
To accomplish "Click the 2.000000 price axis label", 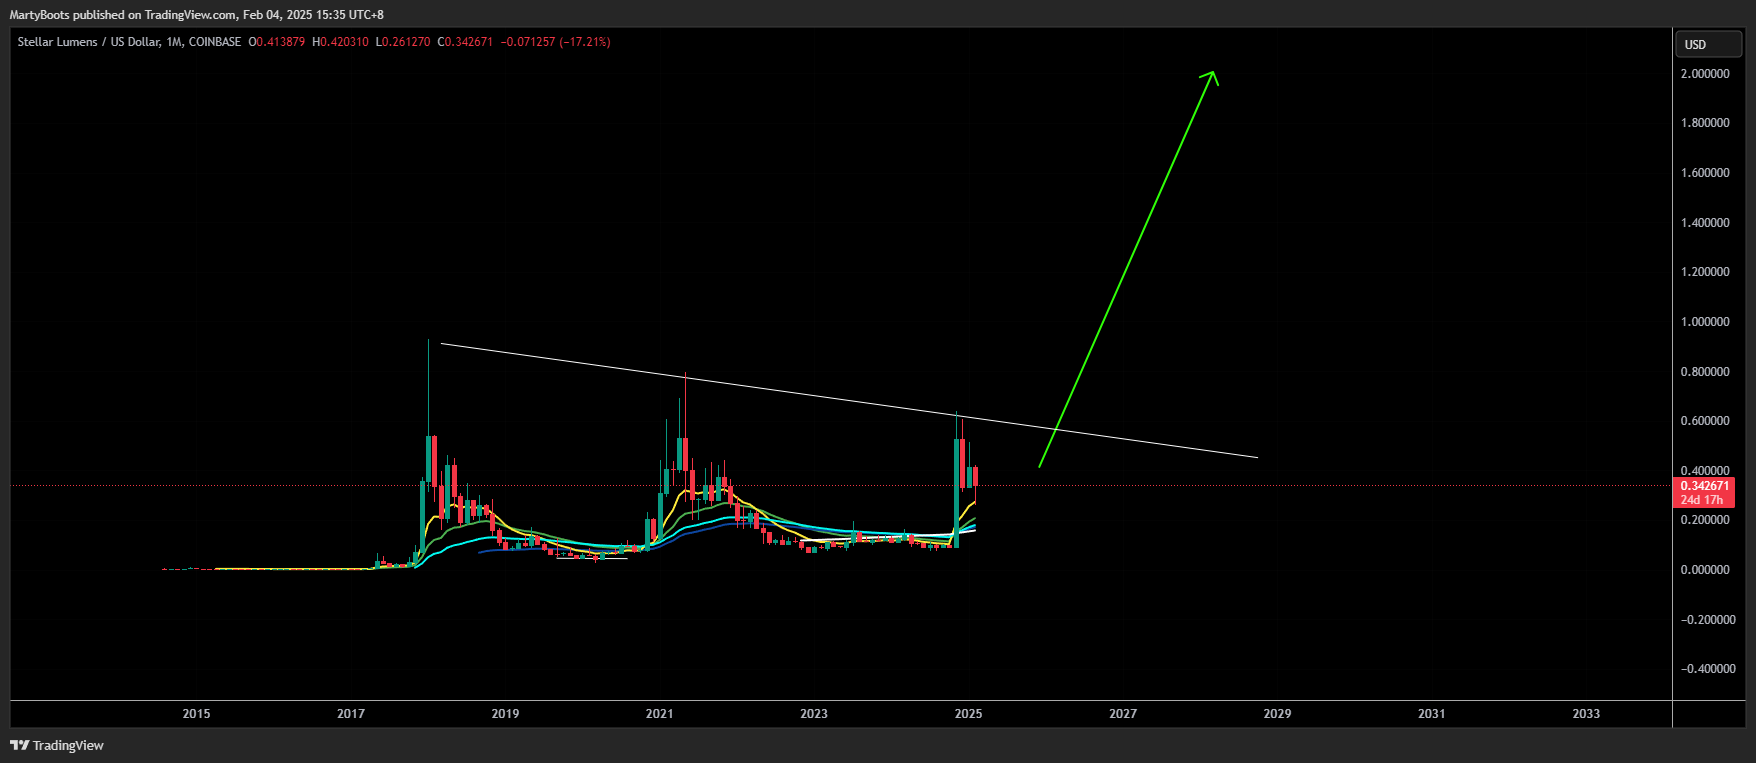I will (x=1705, y=74).
